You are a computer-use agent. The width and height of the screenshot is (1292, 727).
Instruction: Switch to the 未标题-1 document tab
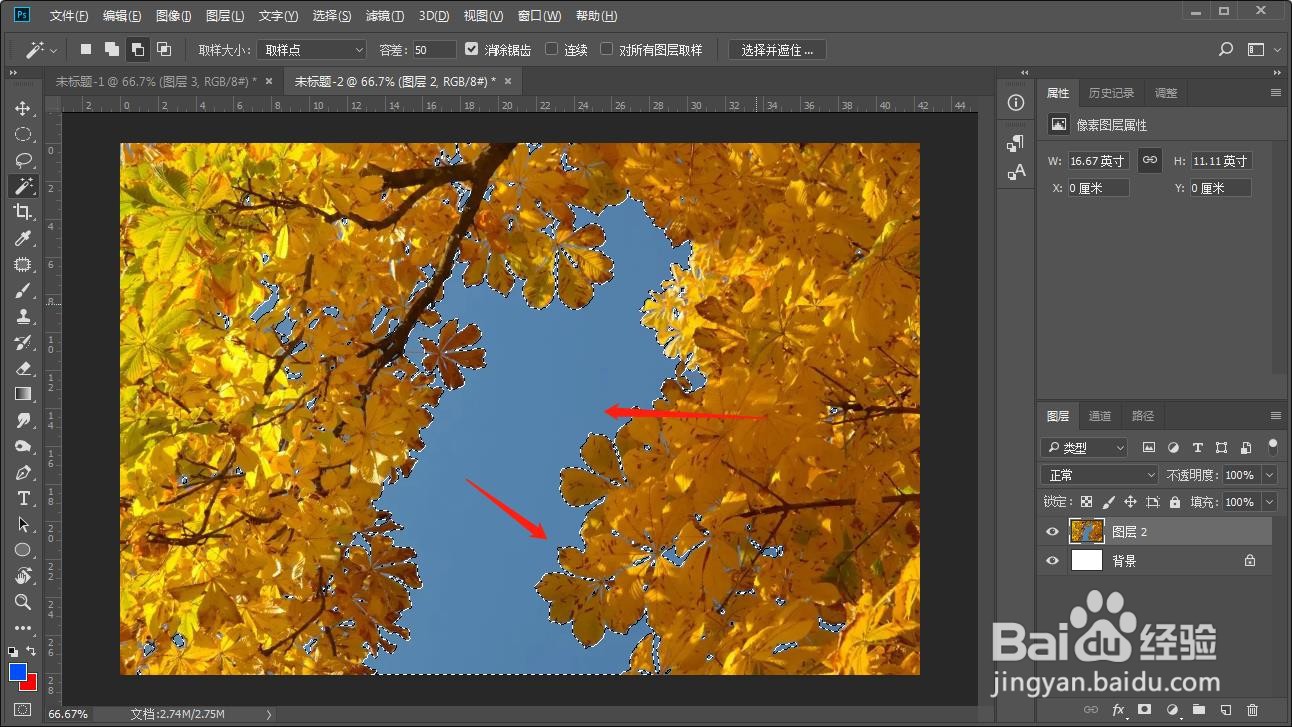tap(156, 81)
